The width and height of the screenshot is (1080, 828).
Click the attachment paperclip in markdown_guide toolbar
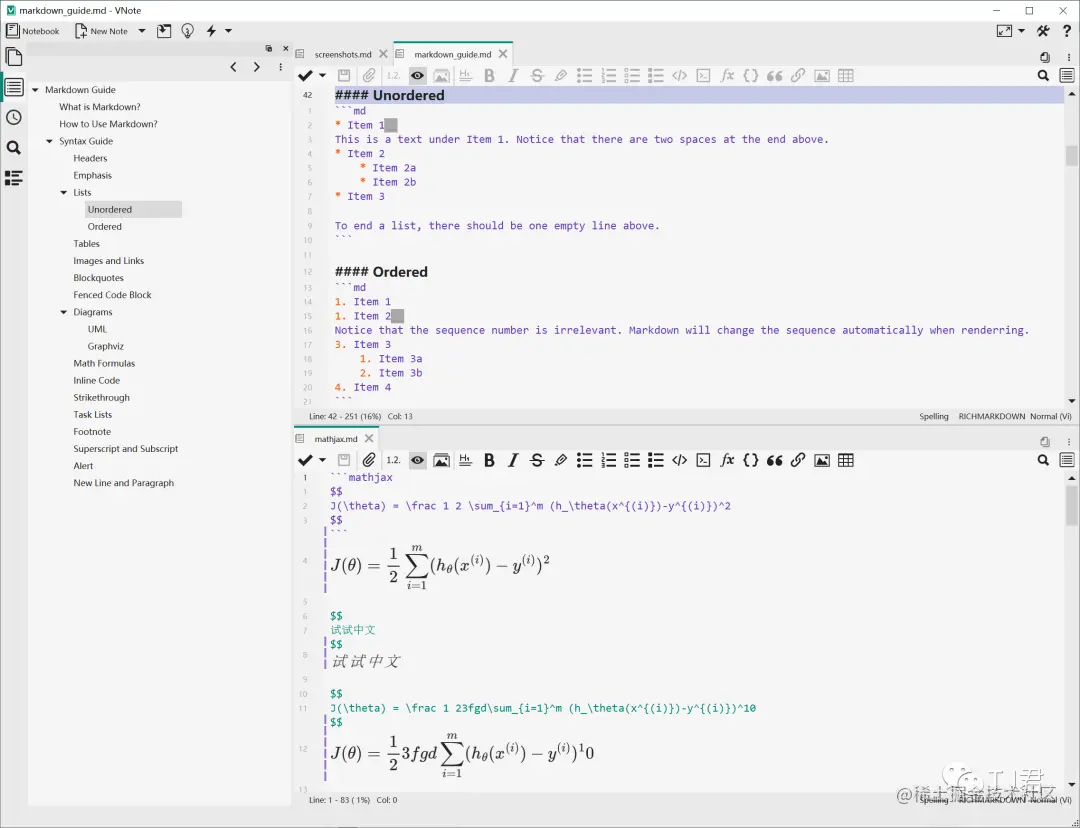[x=369, y=76]
